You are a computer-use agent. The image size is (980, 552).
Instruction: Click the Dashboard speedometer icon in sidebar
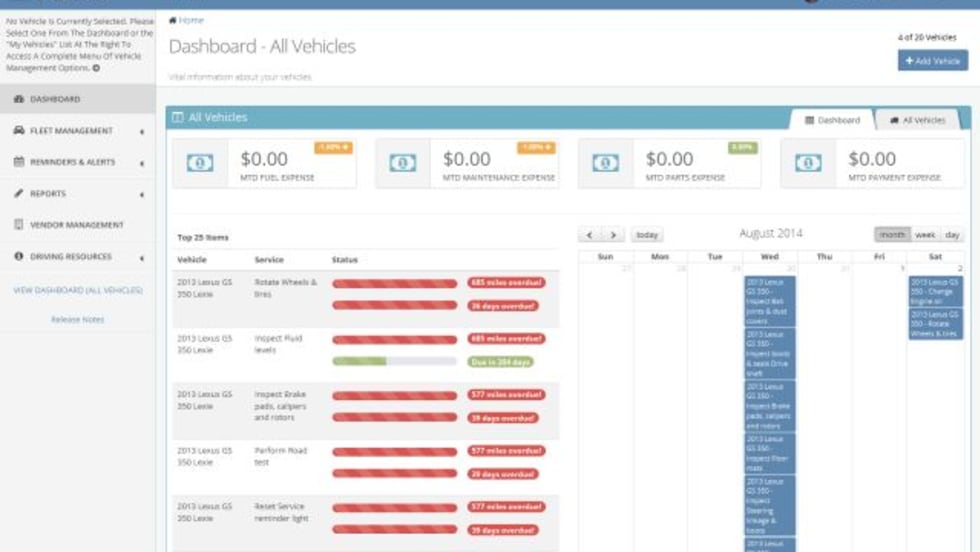(19, 100)
